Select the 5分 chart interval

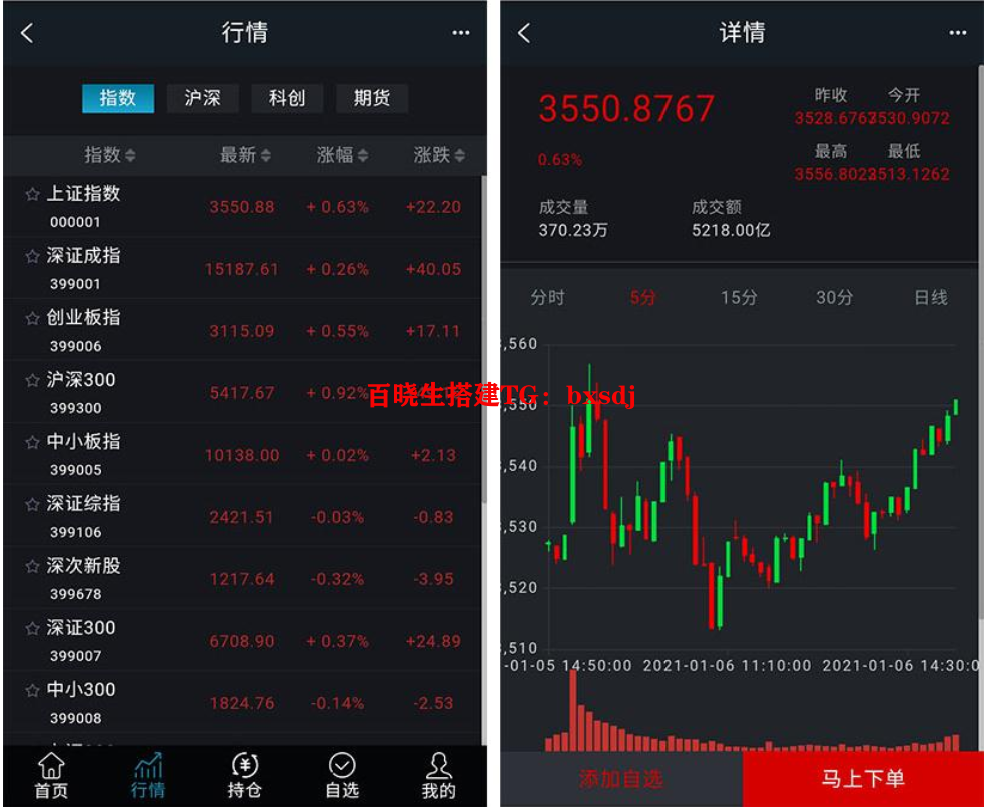click(643, 297)
